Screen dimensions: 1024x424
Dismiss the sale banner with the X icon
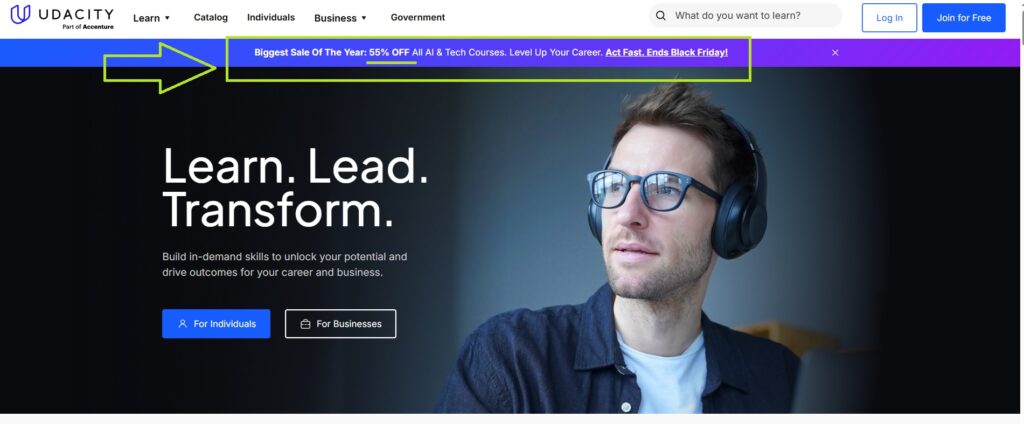[x=835, y=53]
